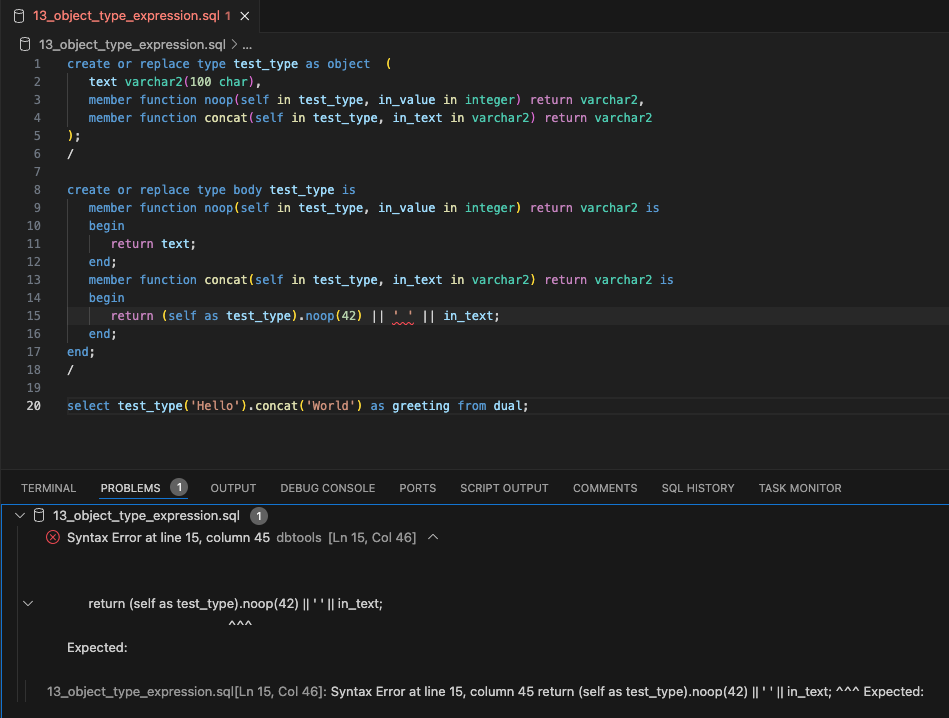Screen dimensions: 949x718
Task: Click the red error icon in the Problems panel
Action: click(x=52, y=537)
